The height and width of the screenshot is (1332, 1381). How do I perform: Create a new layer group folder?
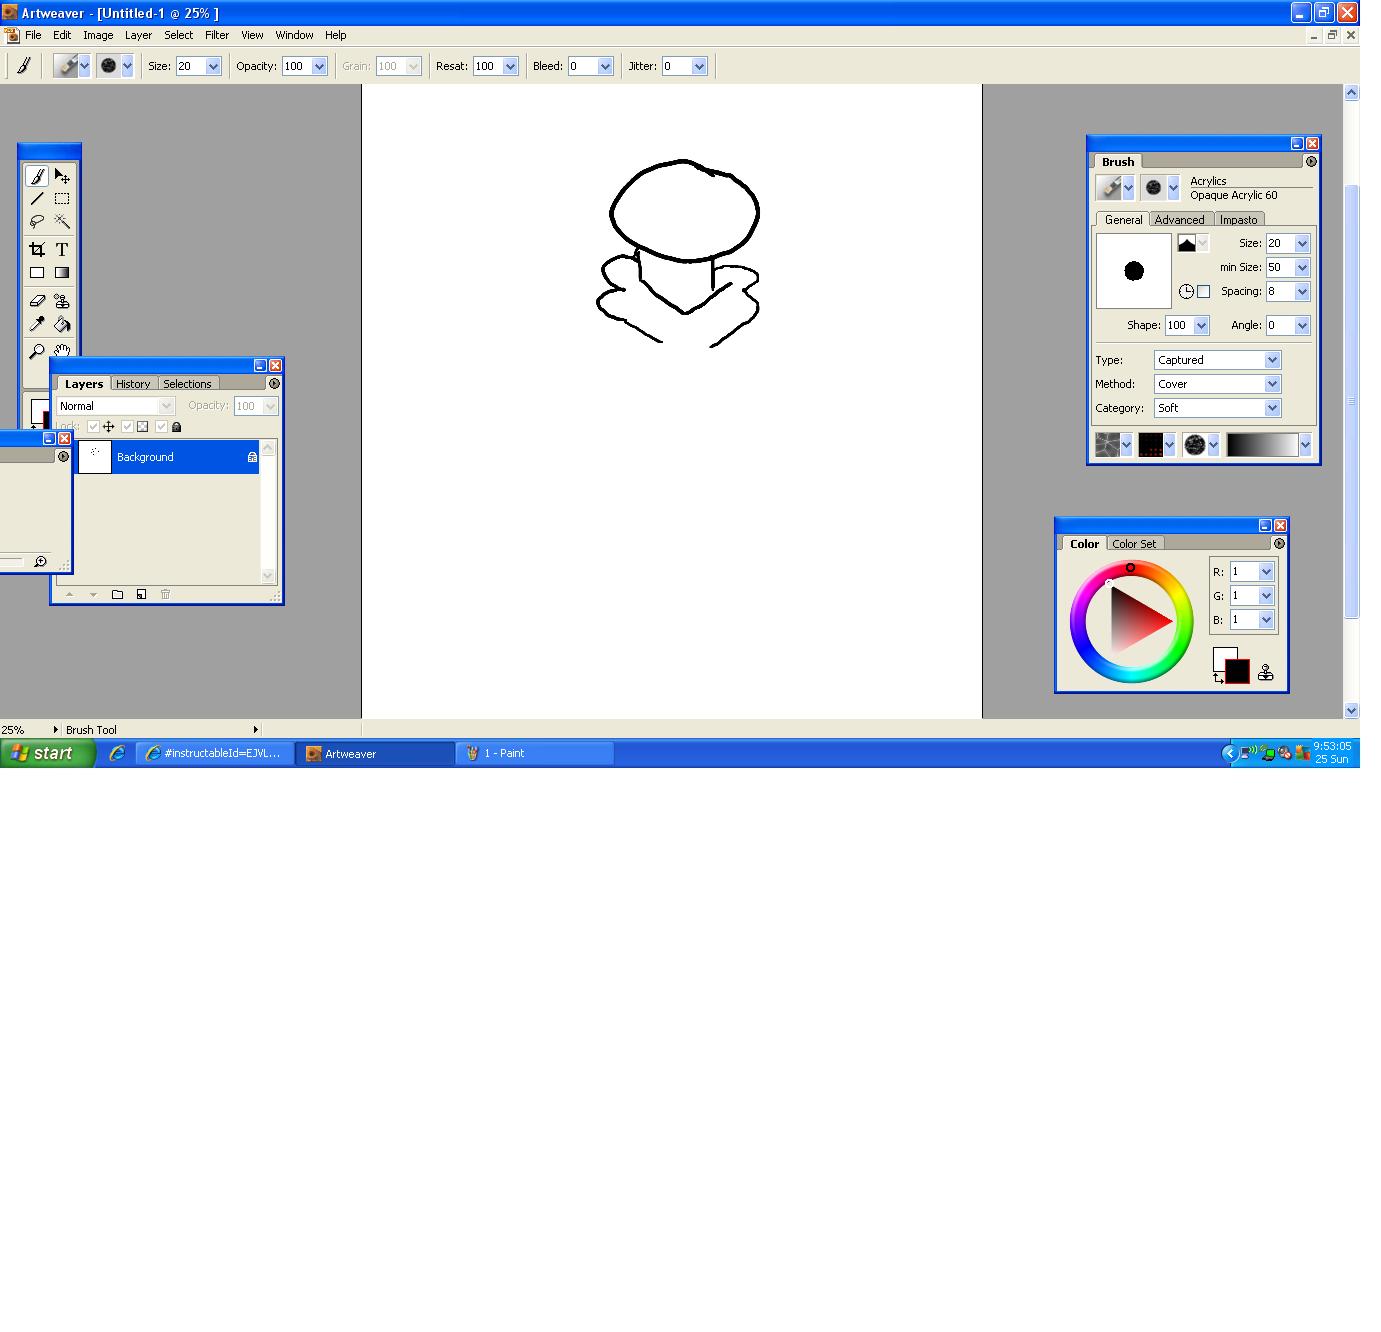(x=117, y=594)
